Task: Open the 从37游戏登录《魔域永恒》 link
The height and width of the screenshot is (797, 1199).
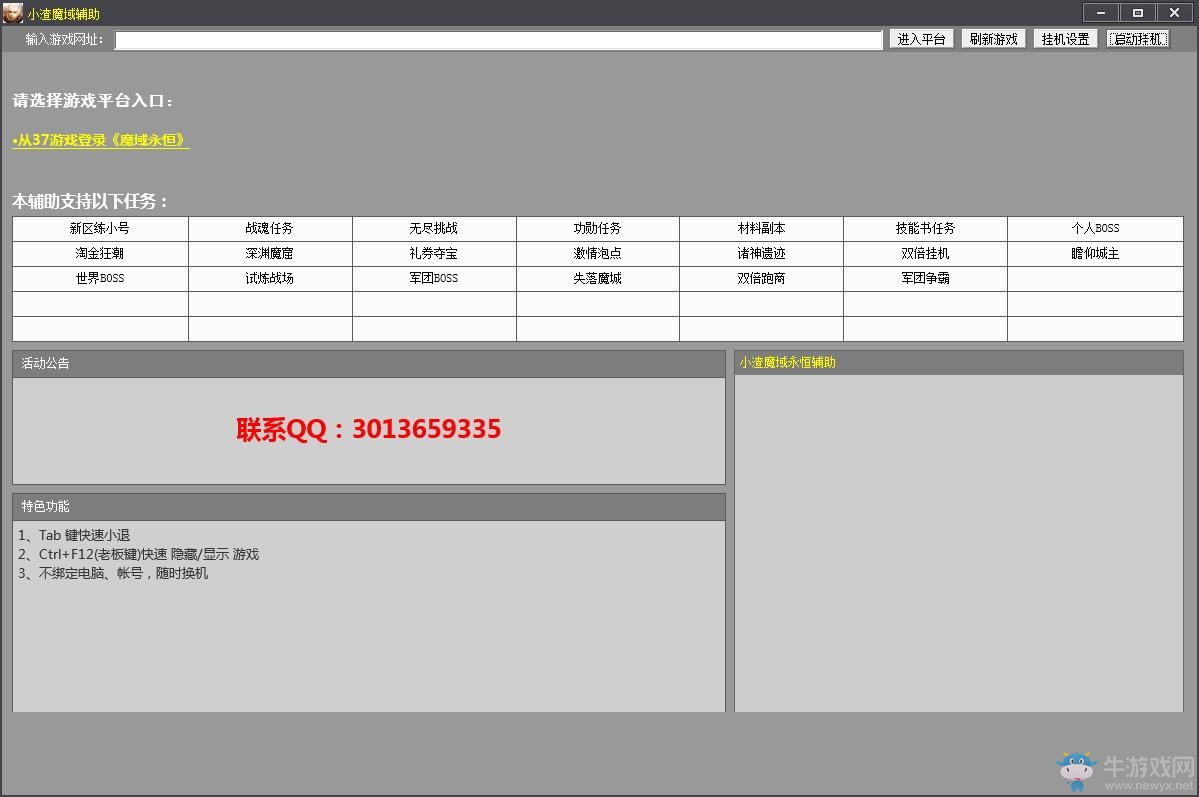Action: [x=100, y=140]
